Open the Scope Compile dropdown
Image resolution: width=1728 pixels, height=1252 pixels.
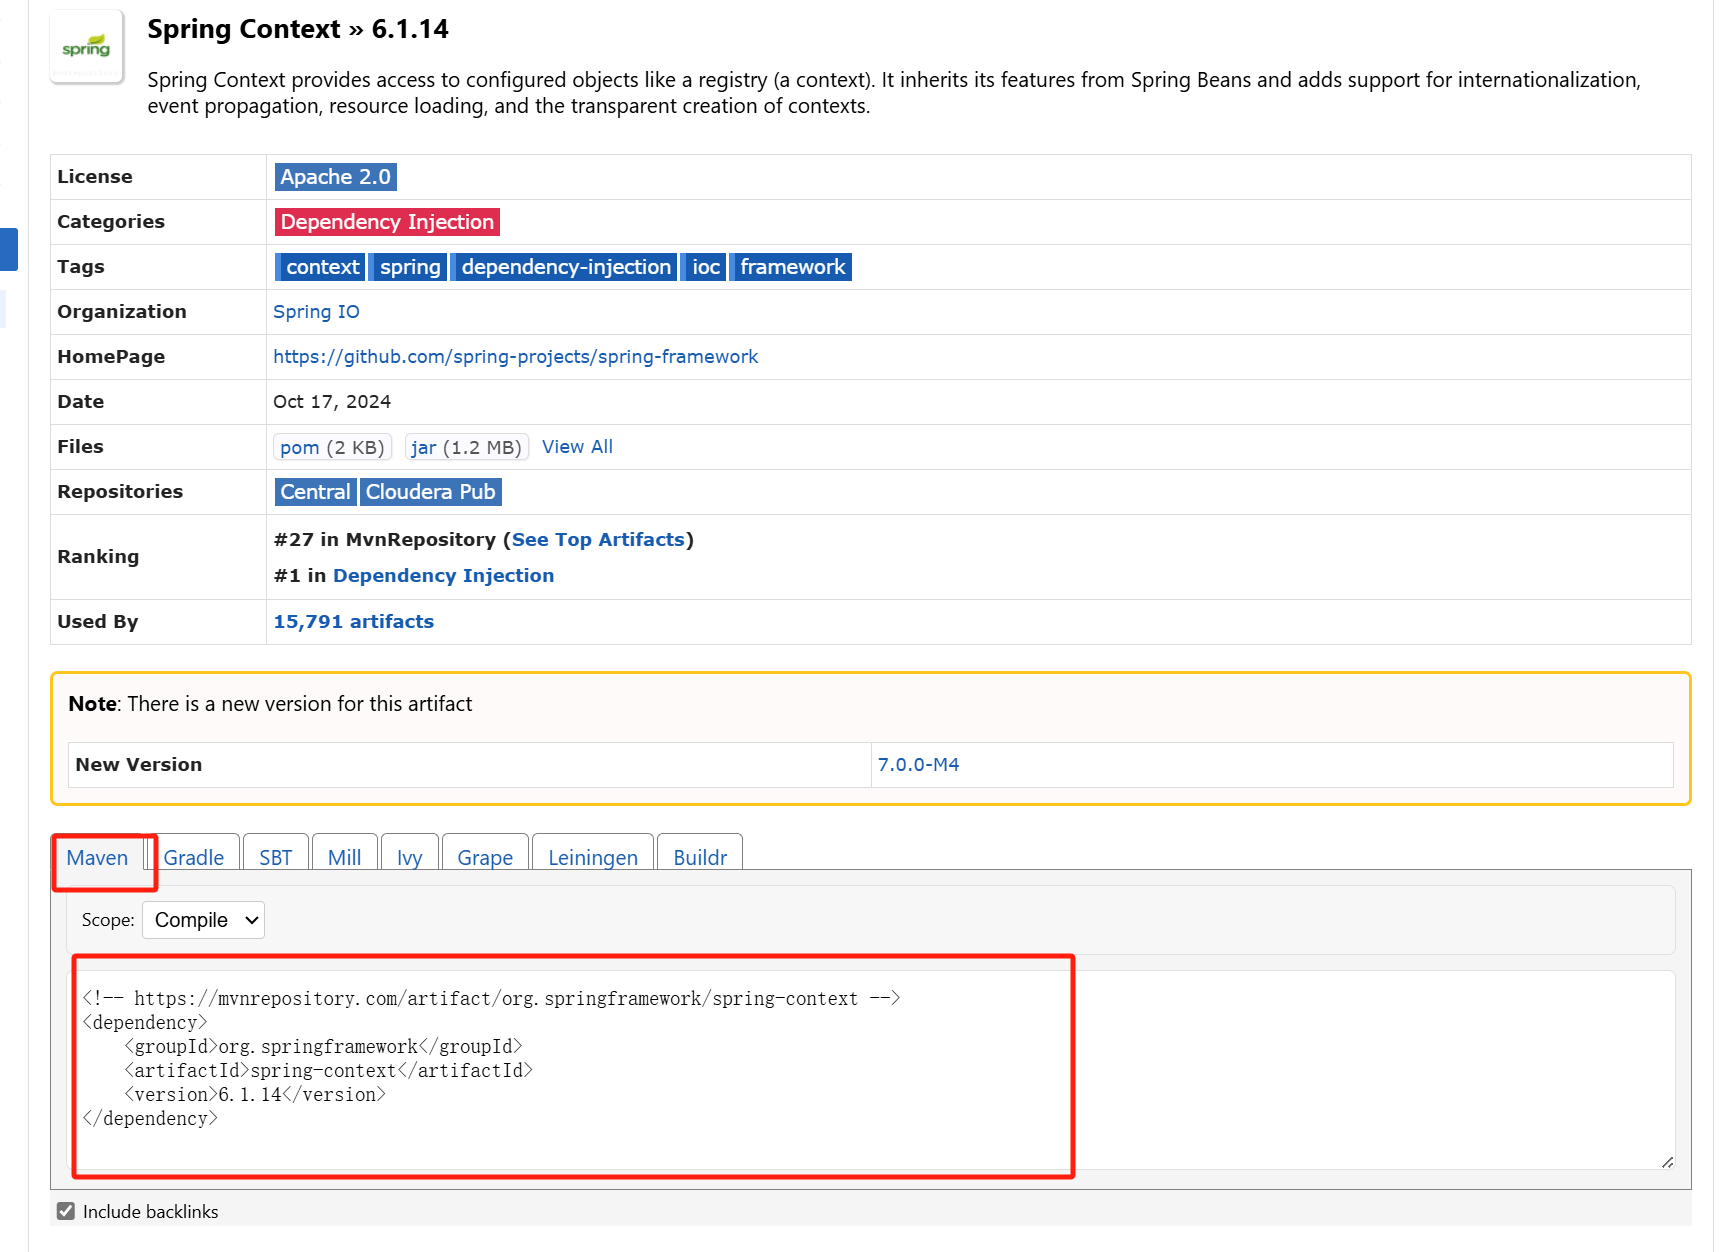203,920
